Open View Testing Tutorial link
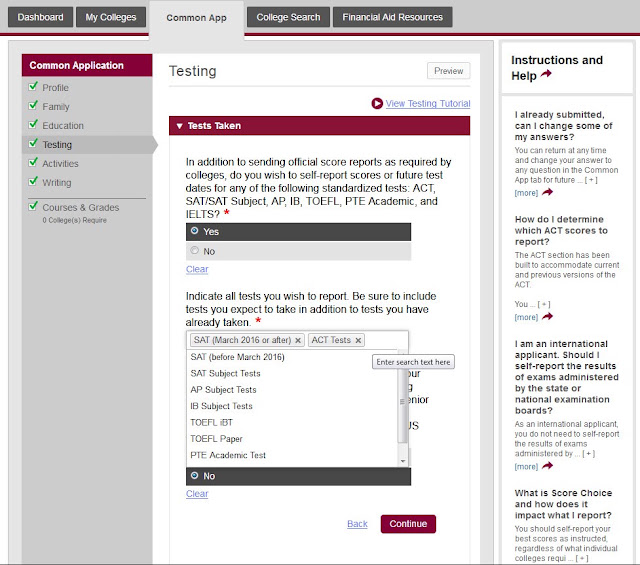 point(428,104)
